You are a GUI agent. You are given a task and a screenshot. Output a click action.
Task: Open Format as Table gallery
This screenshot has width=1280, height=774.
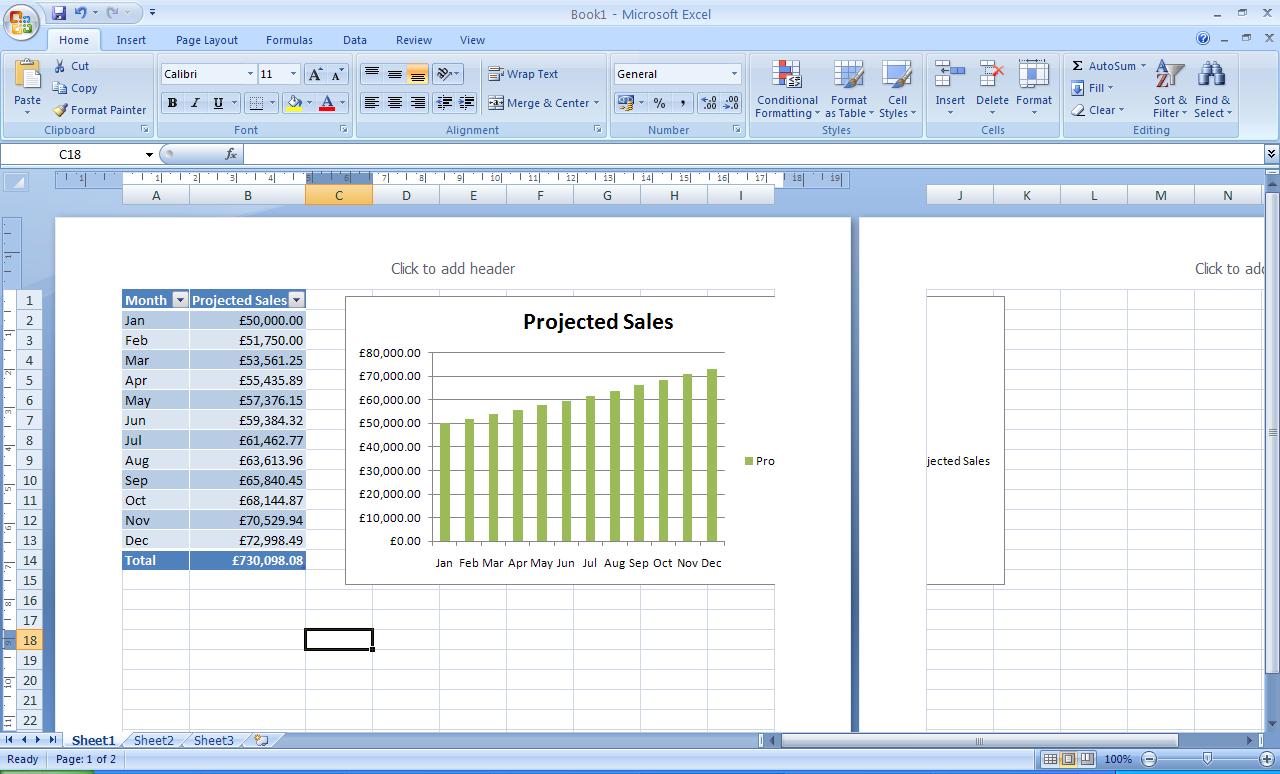pos(849,90)
